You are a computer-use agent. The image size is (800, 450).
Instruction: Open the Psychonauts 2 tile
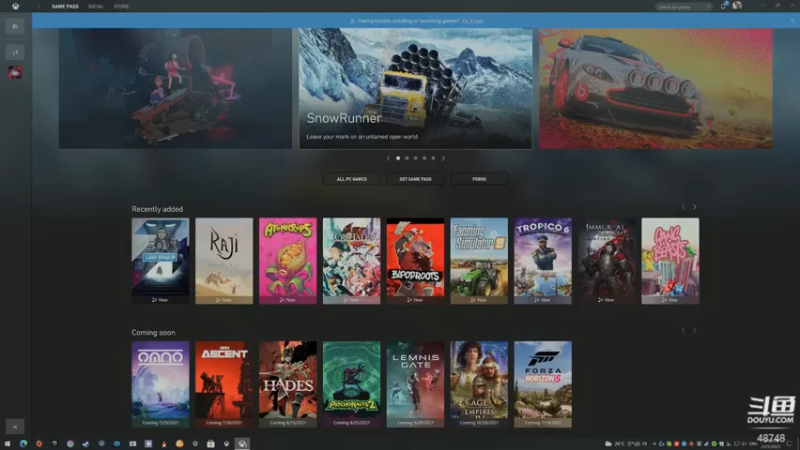click(352, 384)
